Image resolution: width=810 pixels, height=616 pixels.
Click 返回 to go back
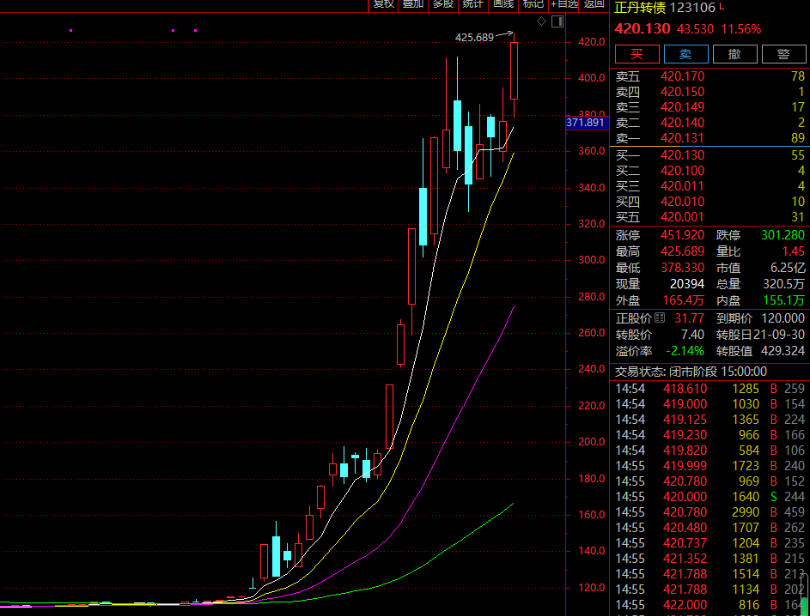click(595, 4)
